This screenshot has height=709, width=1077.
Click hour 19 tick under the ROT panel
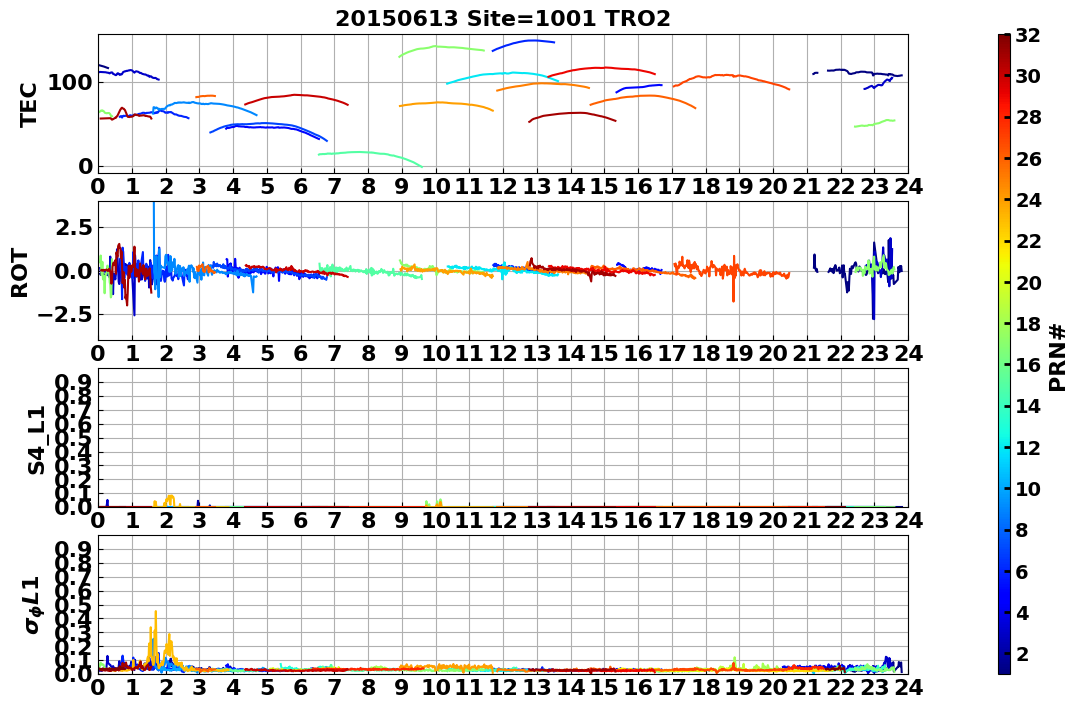(739, 354)
